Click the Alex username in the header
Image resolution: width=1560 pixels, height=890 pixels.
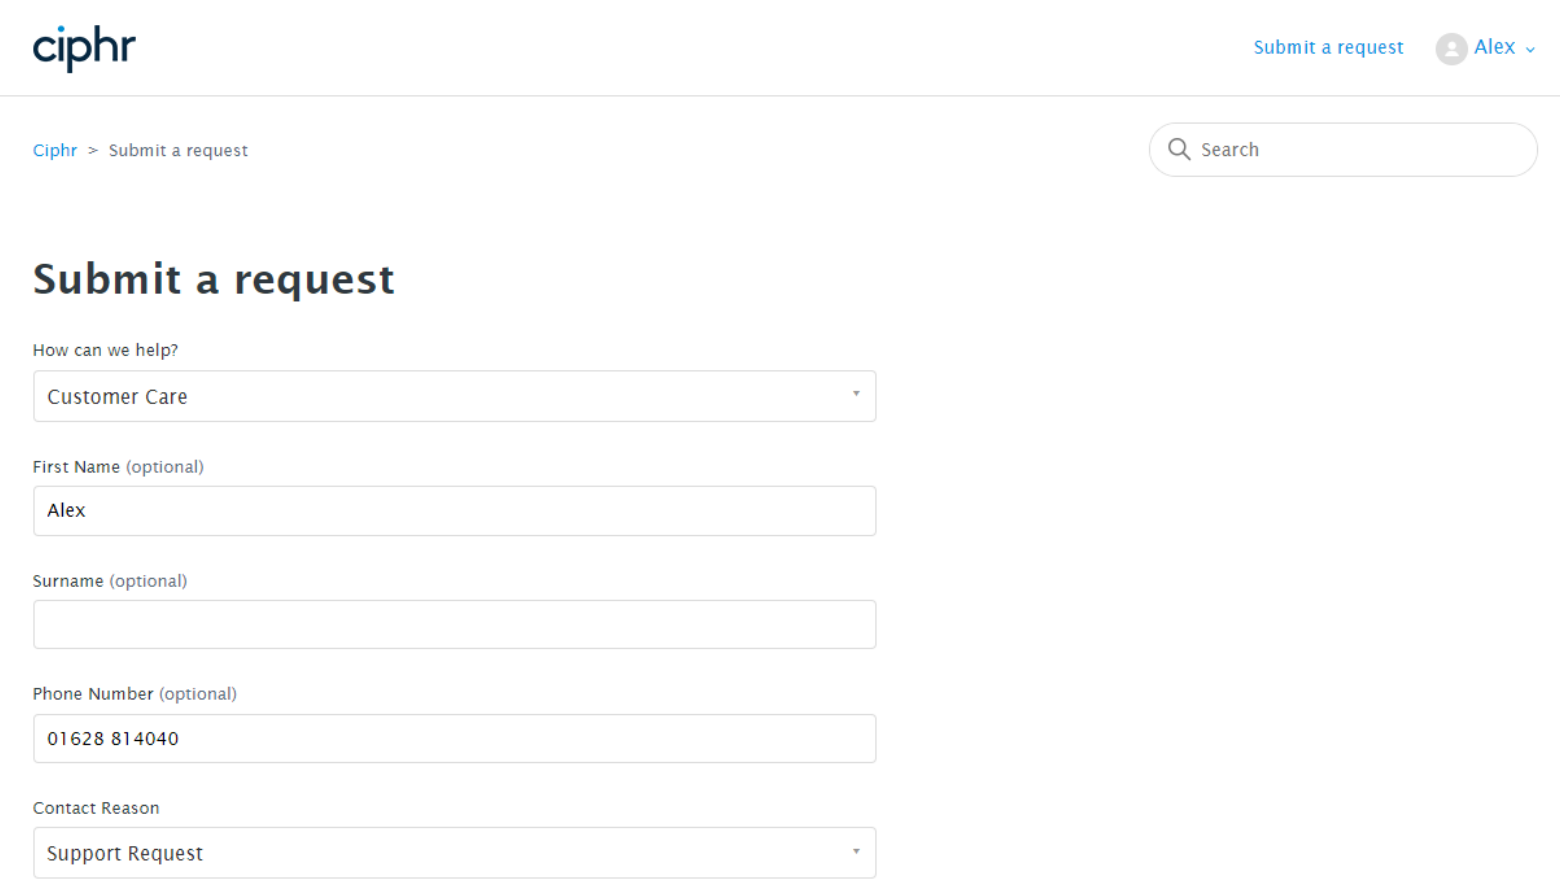1494,47
